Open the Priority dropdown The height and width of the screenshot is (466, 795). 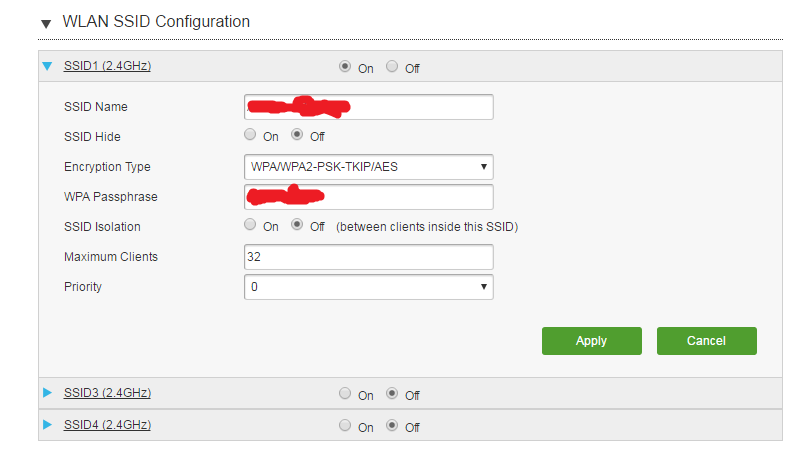click(x=369, y=287)
